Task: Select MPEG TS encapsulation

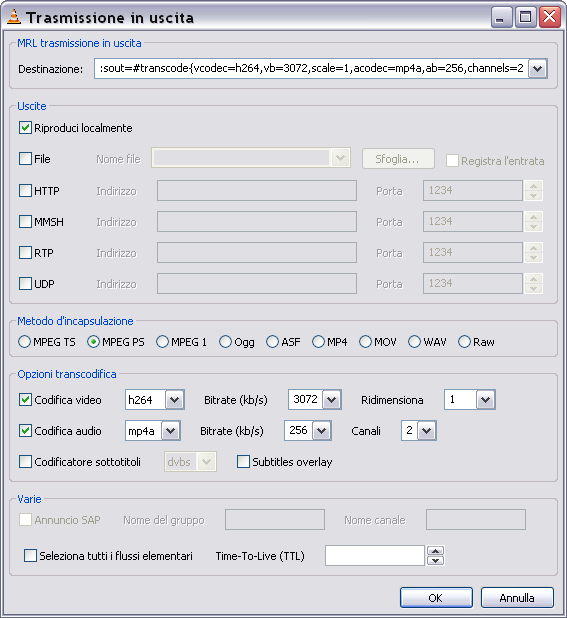Action: pyautogui.click(x=24, y=342)
